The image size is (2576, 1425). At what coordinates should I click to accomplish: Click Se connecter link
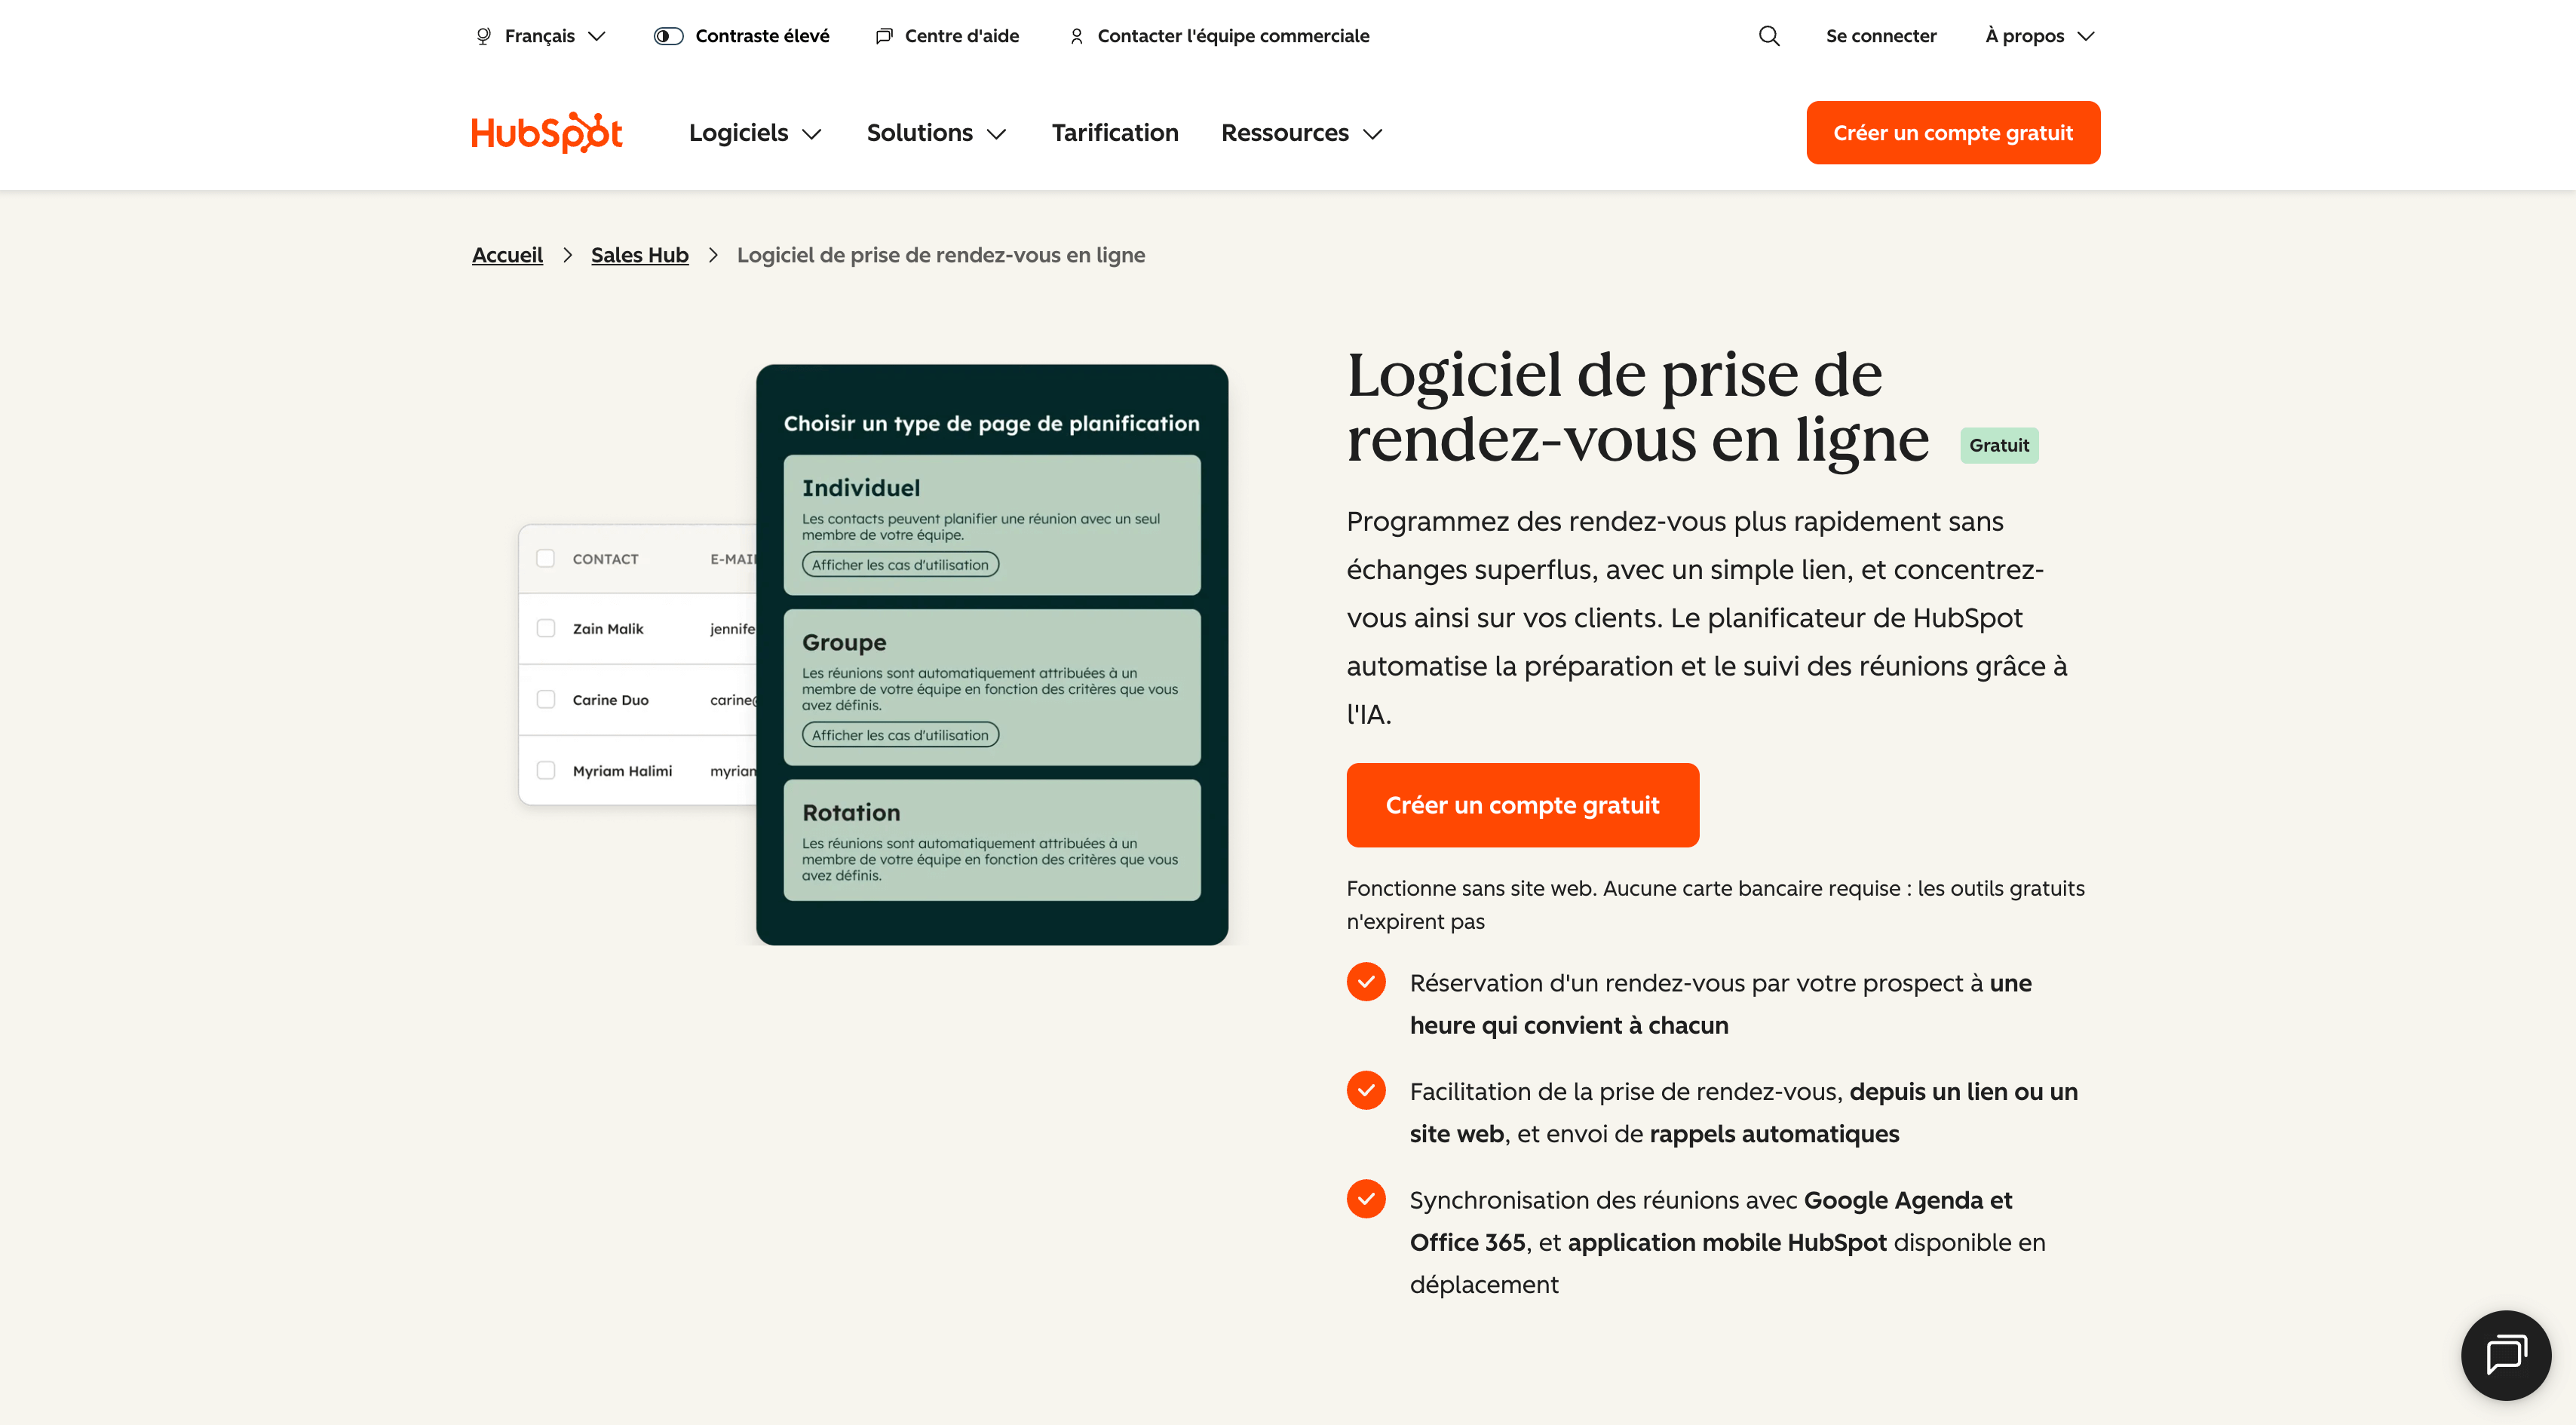1880,36
